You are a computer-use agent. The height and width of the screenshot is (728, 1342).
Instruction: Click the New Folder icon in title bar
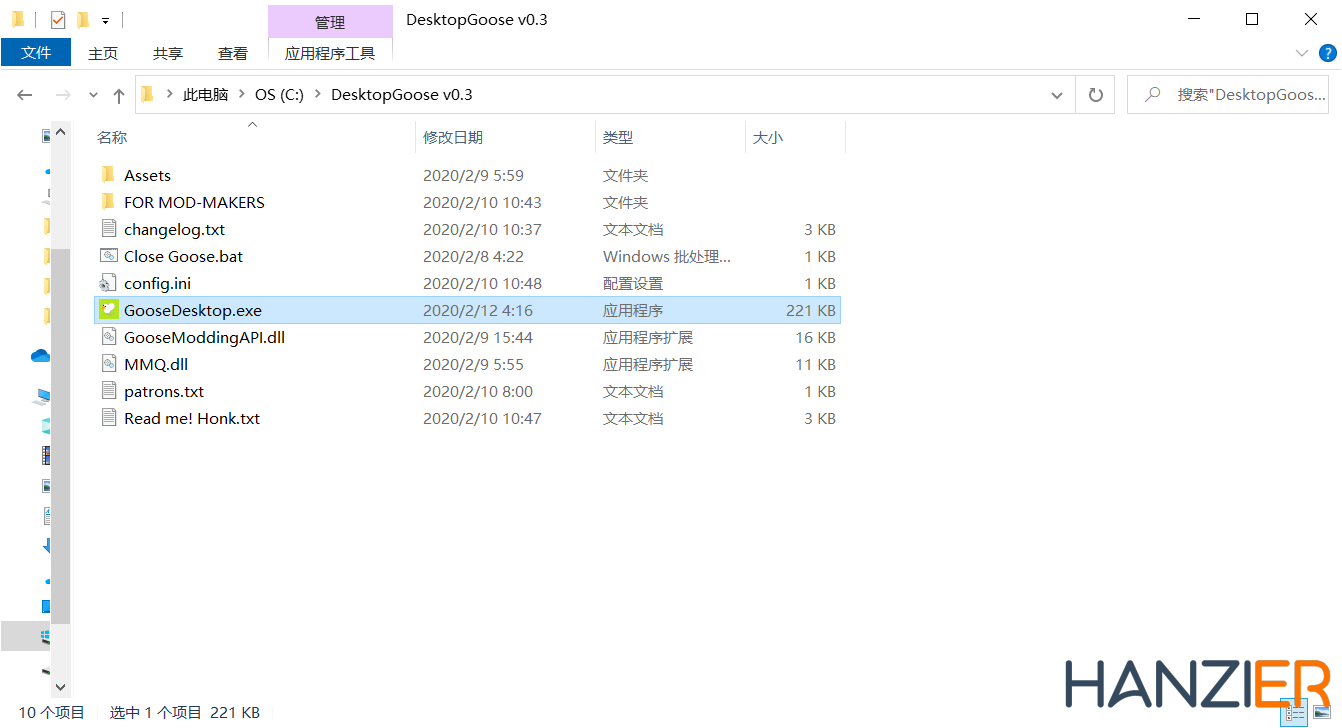click(x=83, y=19)
